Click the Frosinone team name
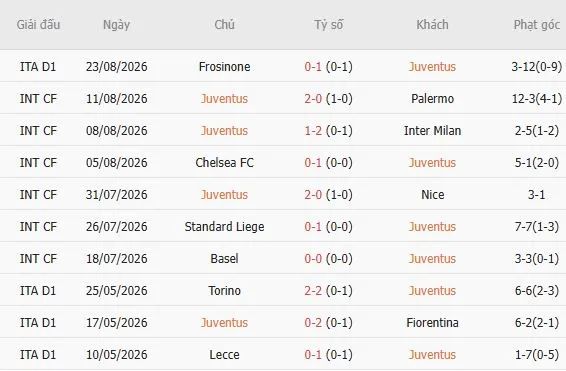Screen dimensions: 566x371 [x=224, y=67]
